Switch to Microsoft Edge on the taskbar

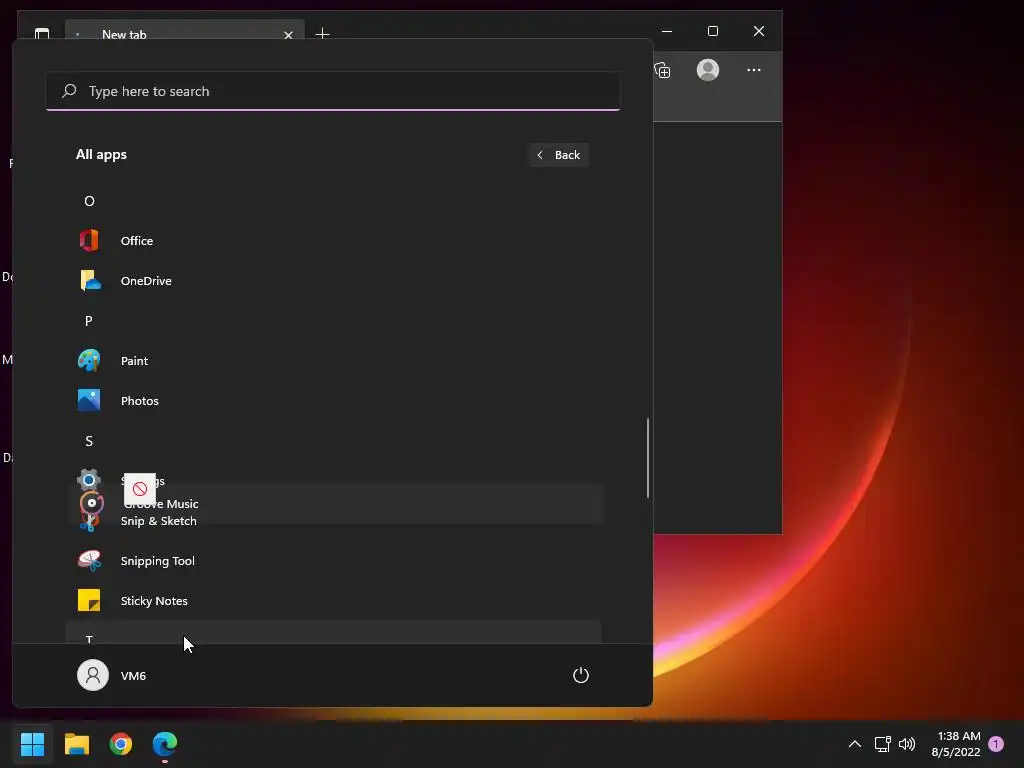tap(165, 743)
